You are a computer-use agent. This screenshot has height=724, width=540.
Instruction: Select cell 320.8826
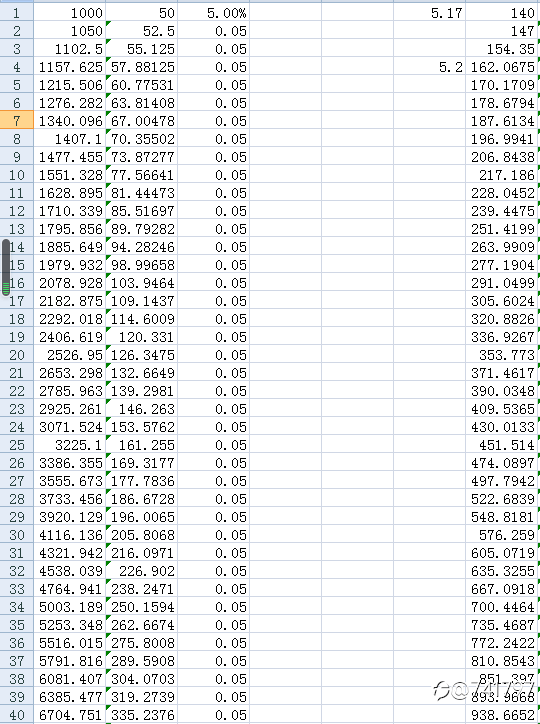click(502, 319)
